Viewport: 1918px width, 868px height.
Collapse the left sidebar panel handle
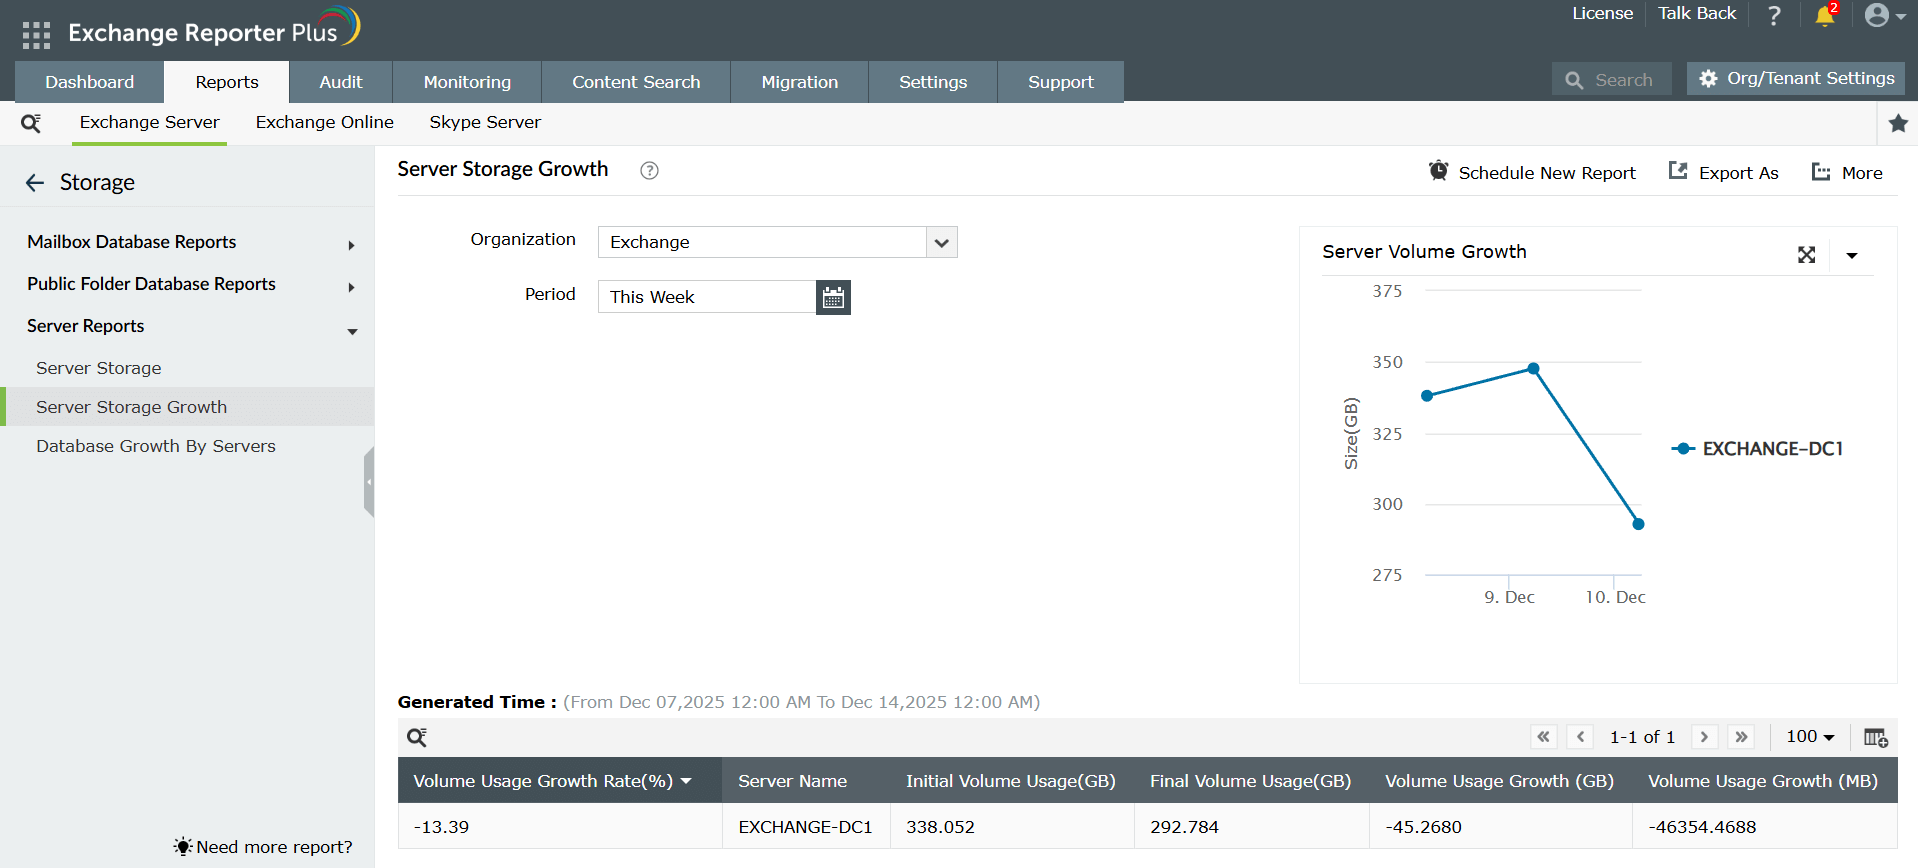369,482
